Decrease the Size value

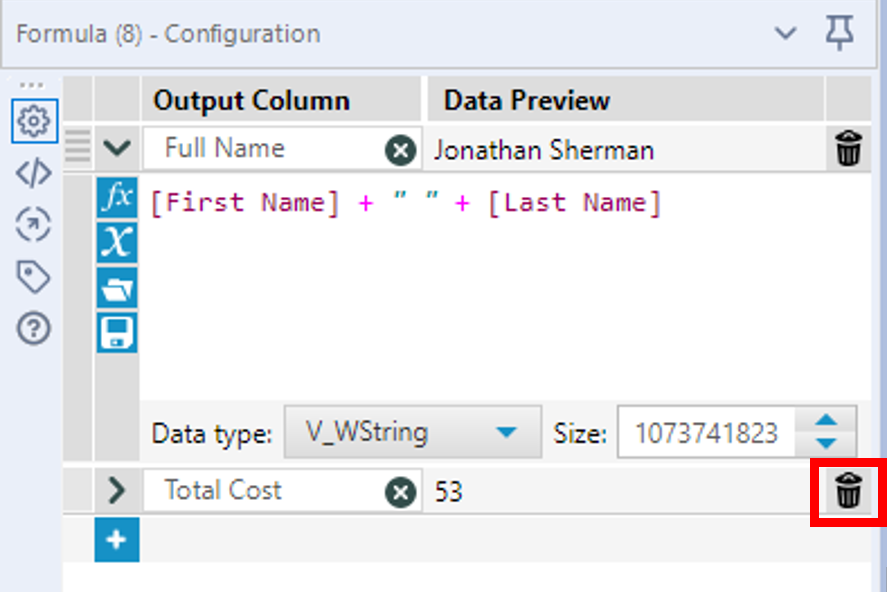[x=826, y=444]
